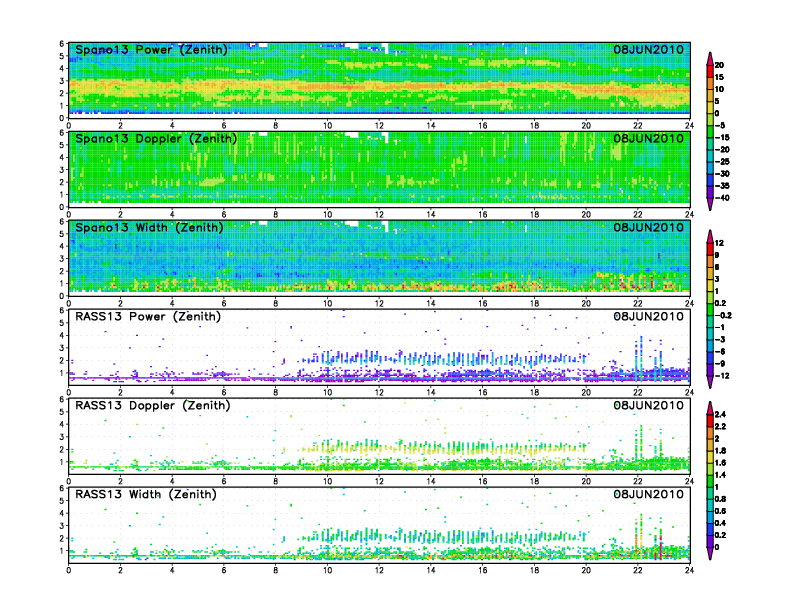This screenshot has width=792, height=612.
Task: Select the pink top arrow of the middle colorbar
Action: tap(710, 236)
